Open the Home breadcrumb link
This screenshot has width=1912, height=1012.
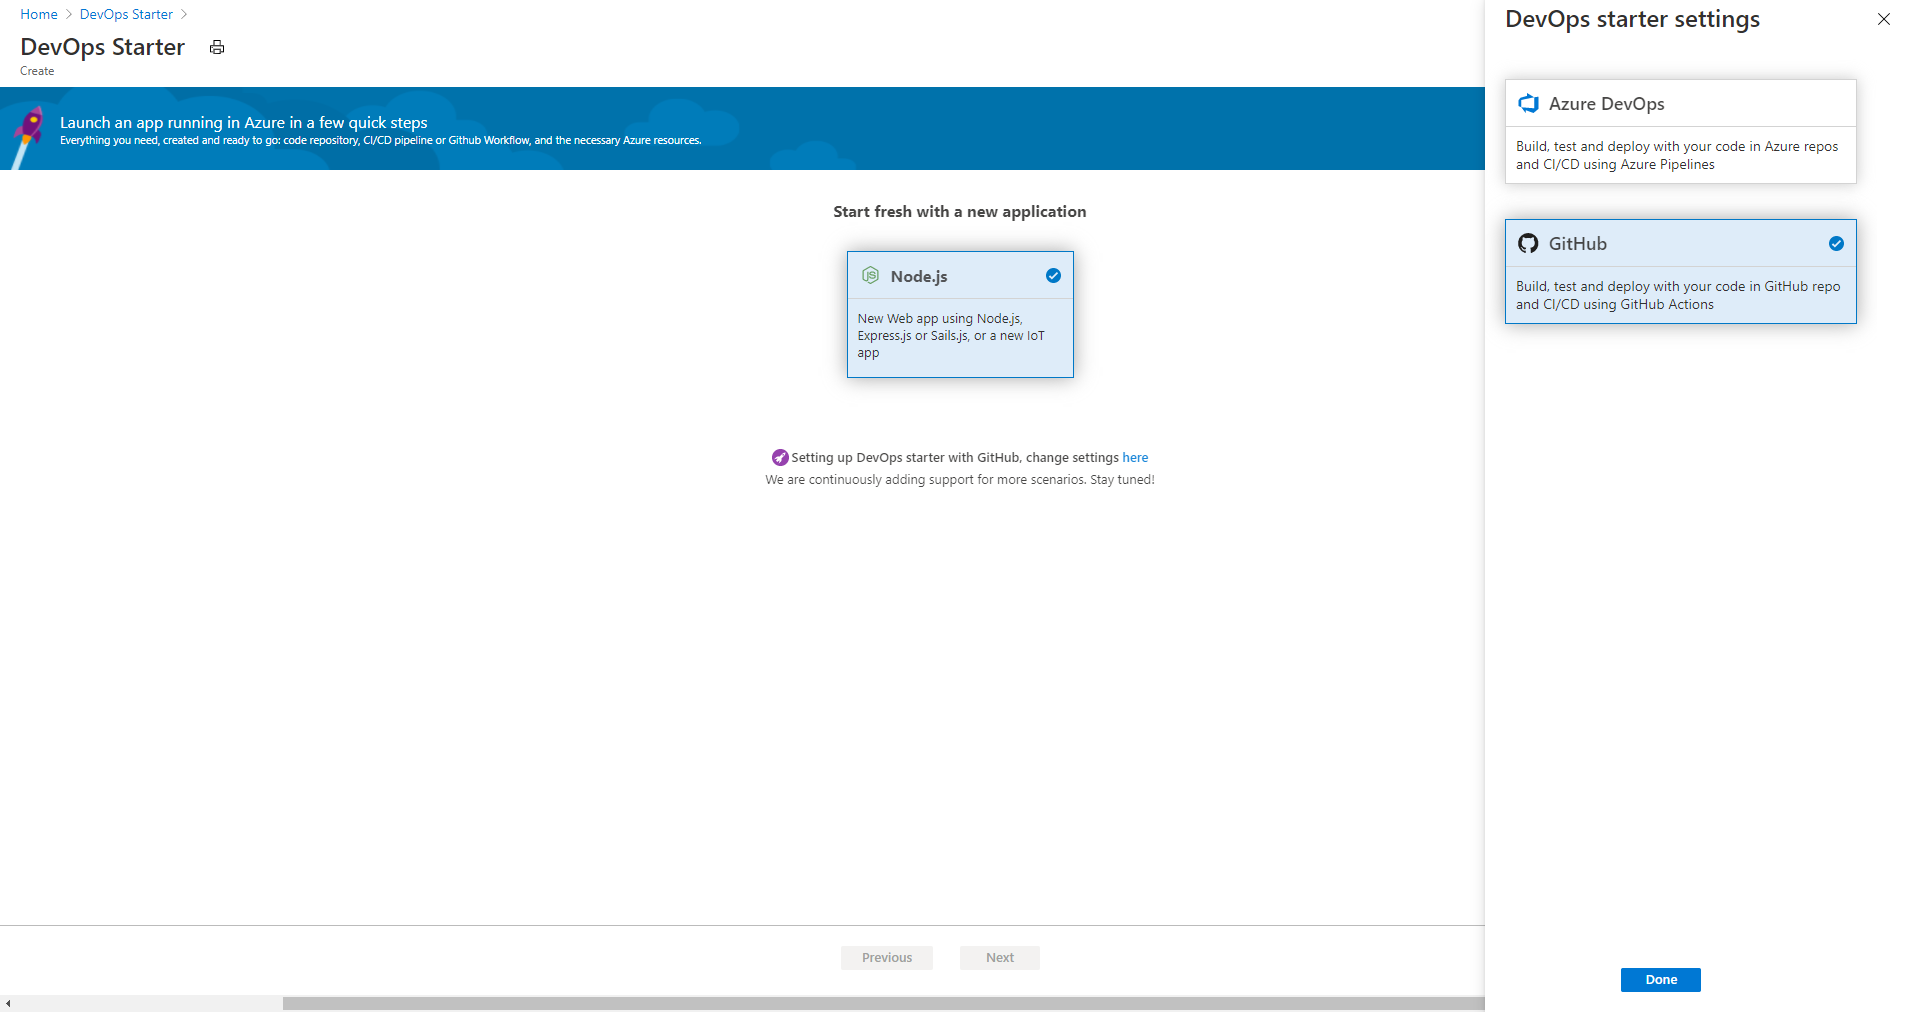[39, 14]
